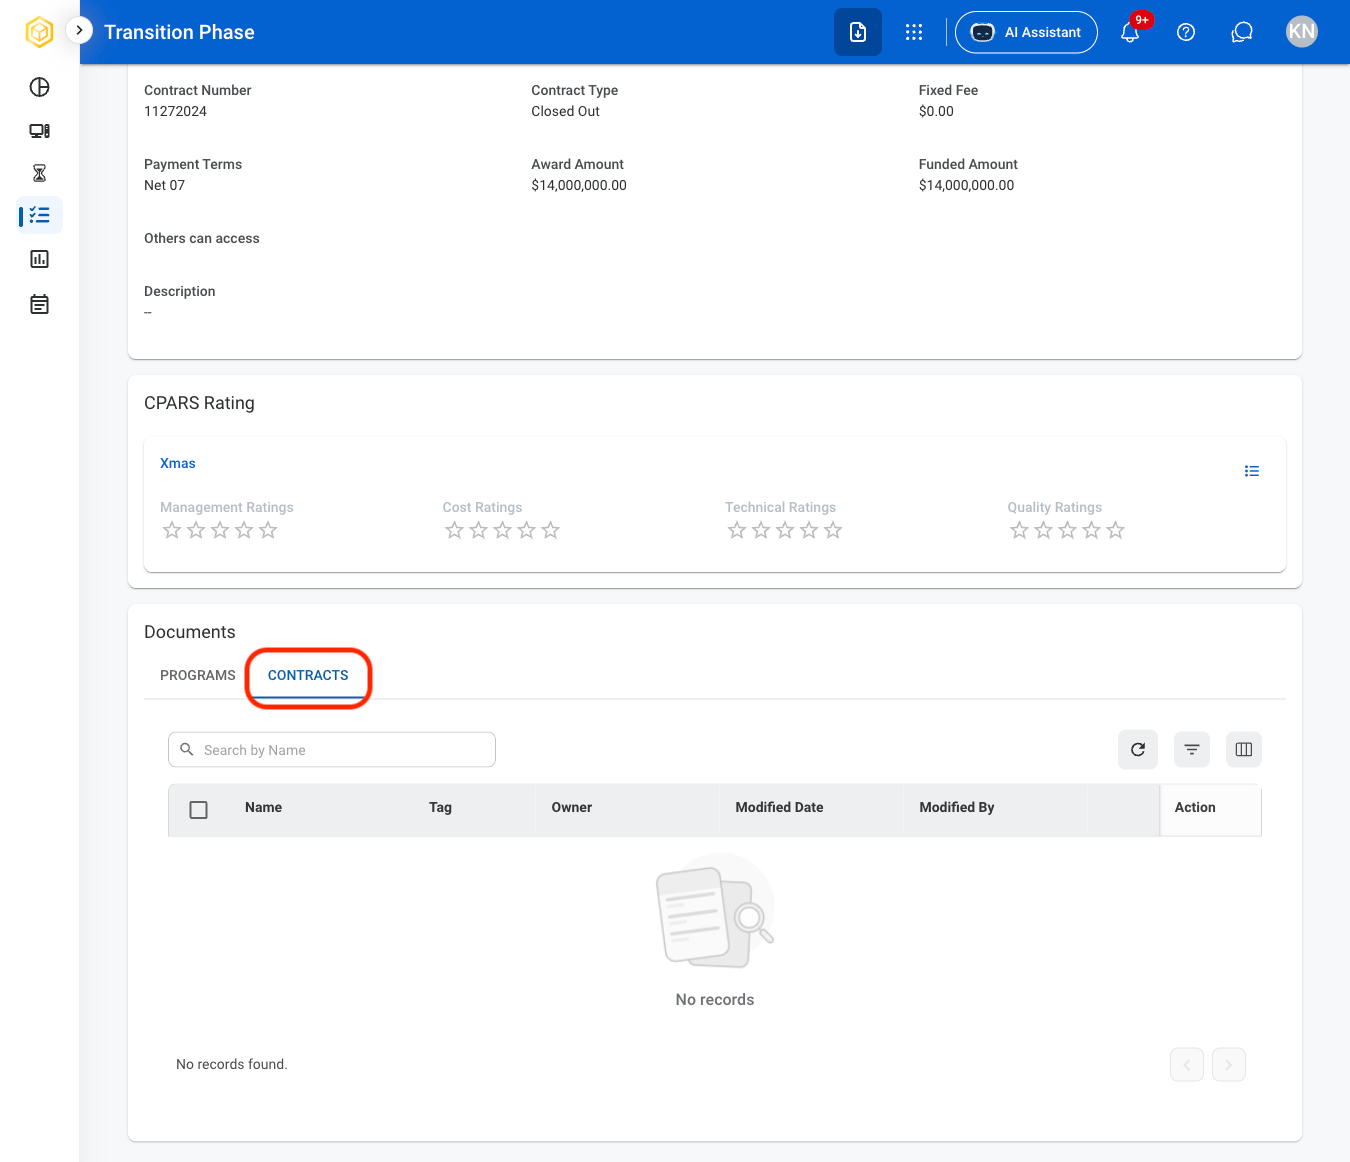Click the contract number 11272024

(176, 111)
